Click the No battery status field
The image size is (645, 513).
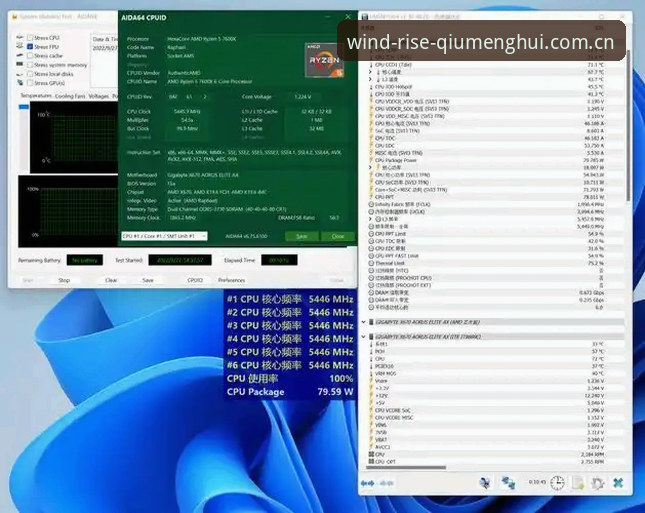click(84, 260)
